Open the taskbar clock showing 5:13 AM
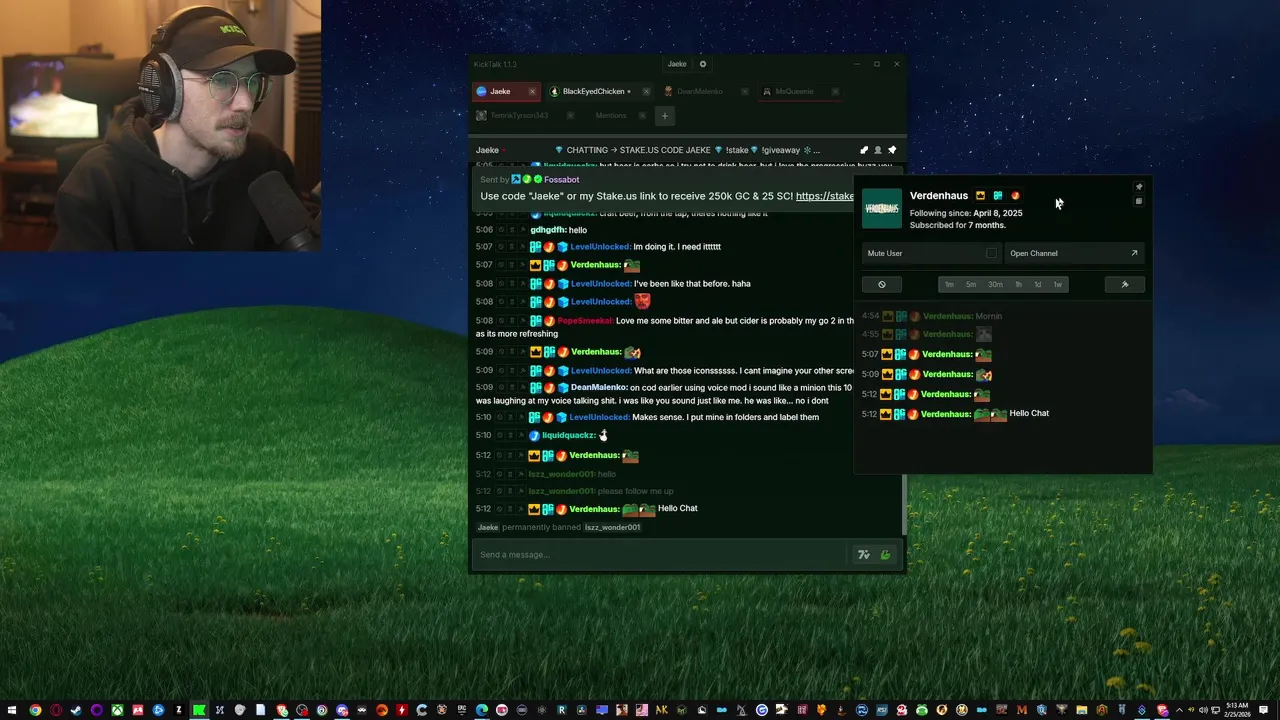1280x720 pixels. (x=1237, y=710)
